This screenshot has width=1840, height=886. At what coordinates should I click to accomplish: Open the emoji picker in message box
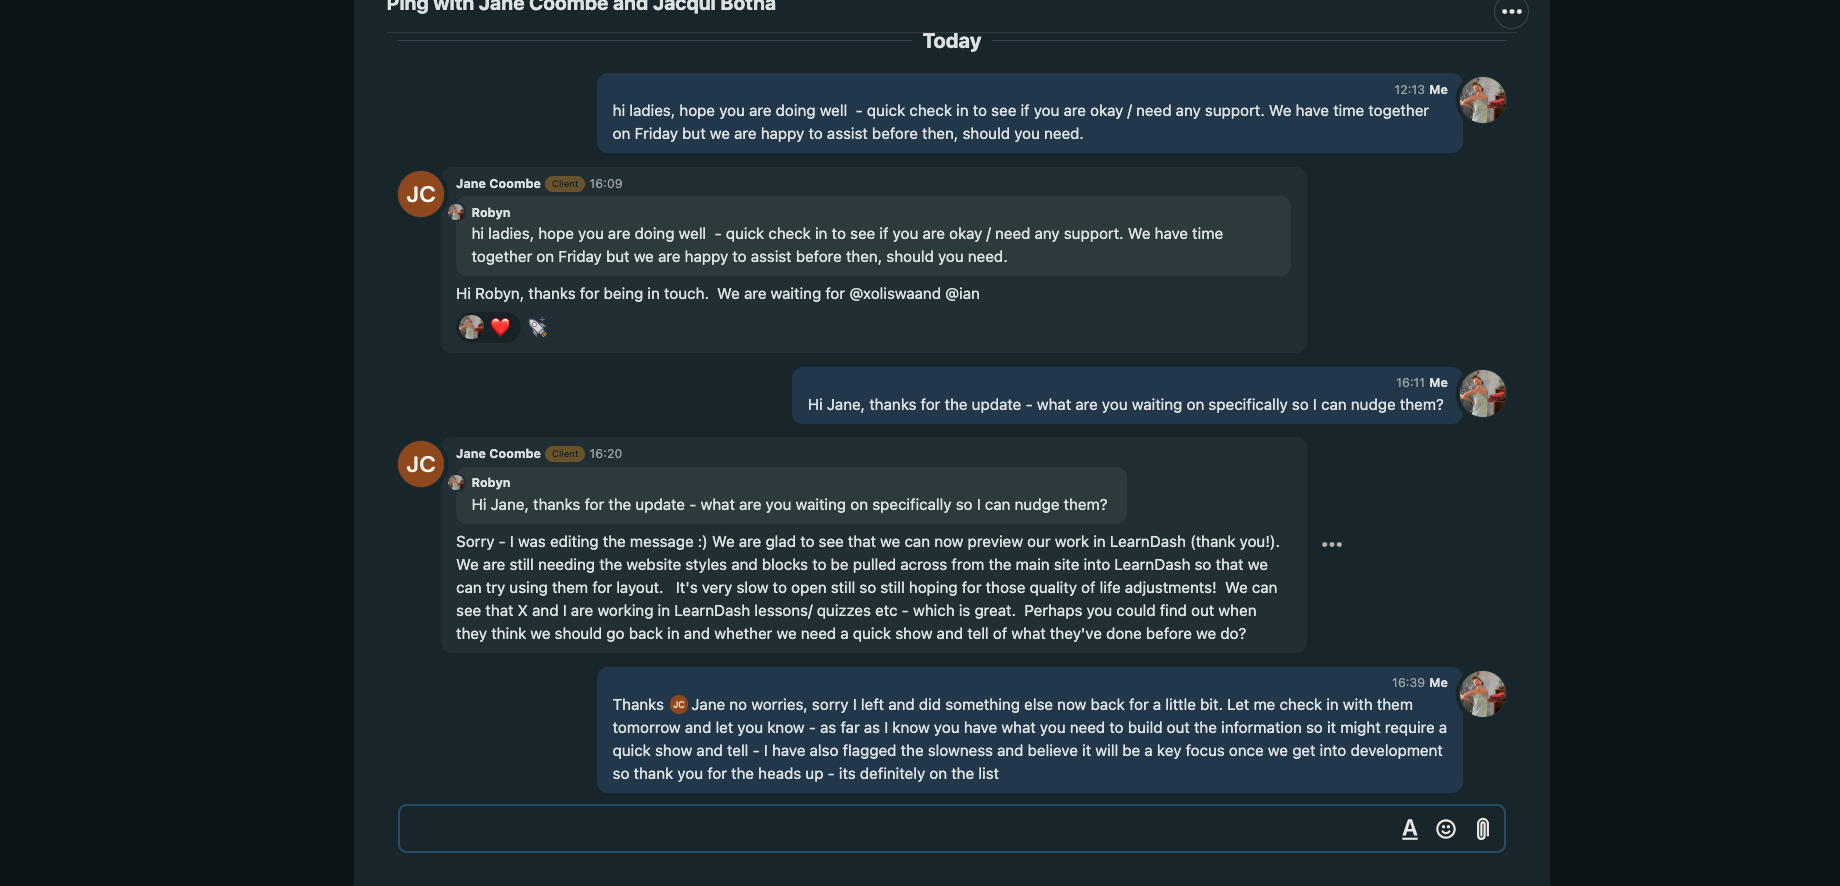tap(1446, 829)
